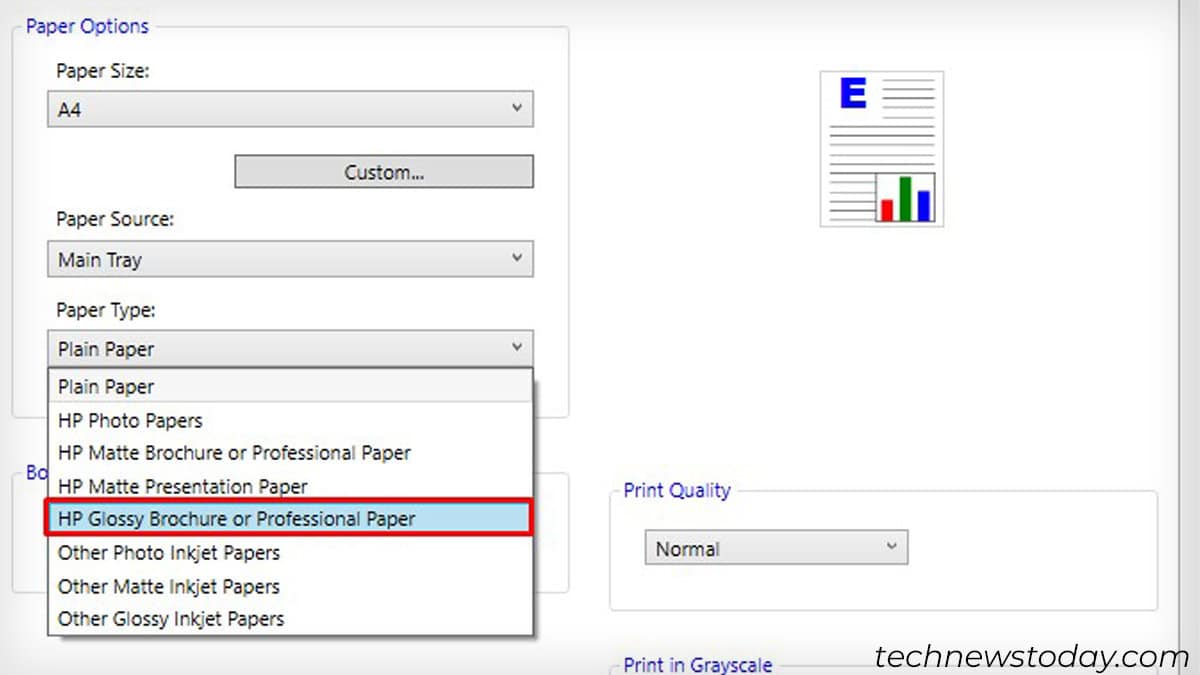
Task: Choose HP Photo Papers option
Action: [129, 420]
